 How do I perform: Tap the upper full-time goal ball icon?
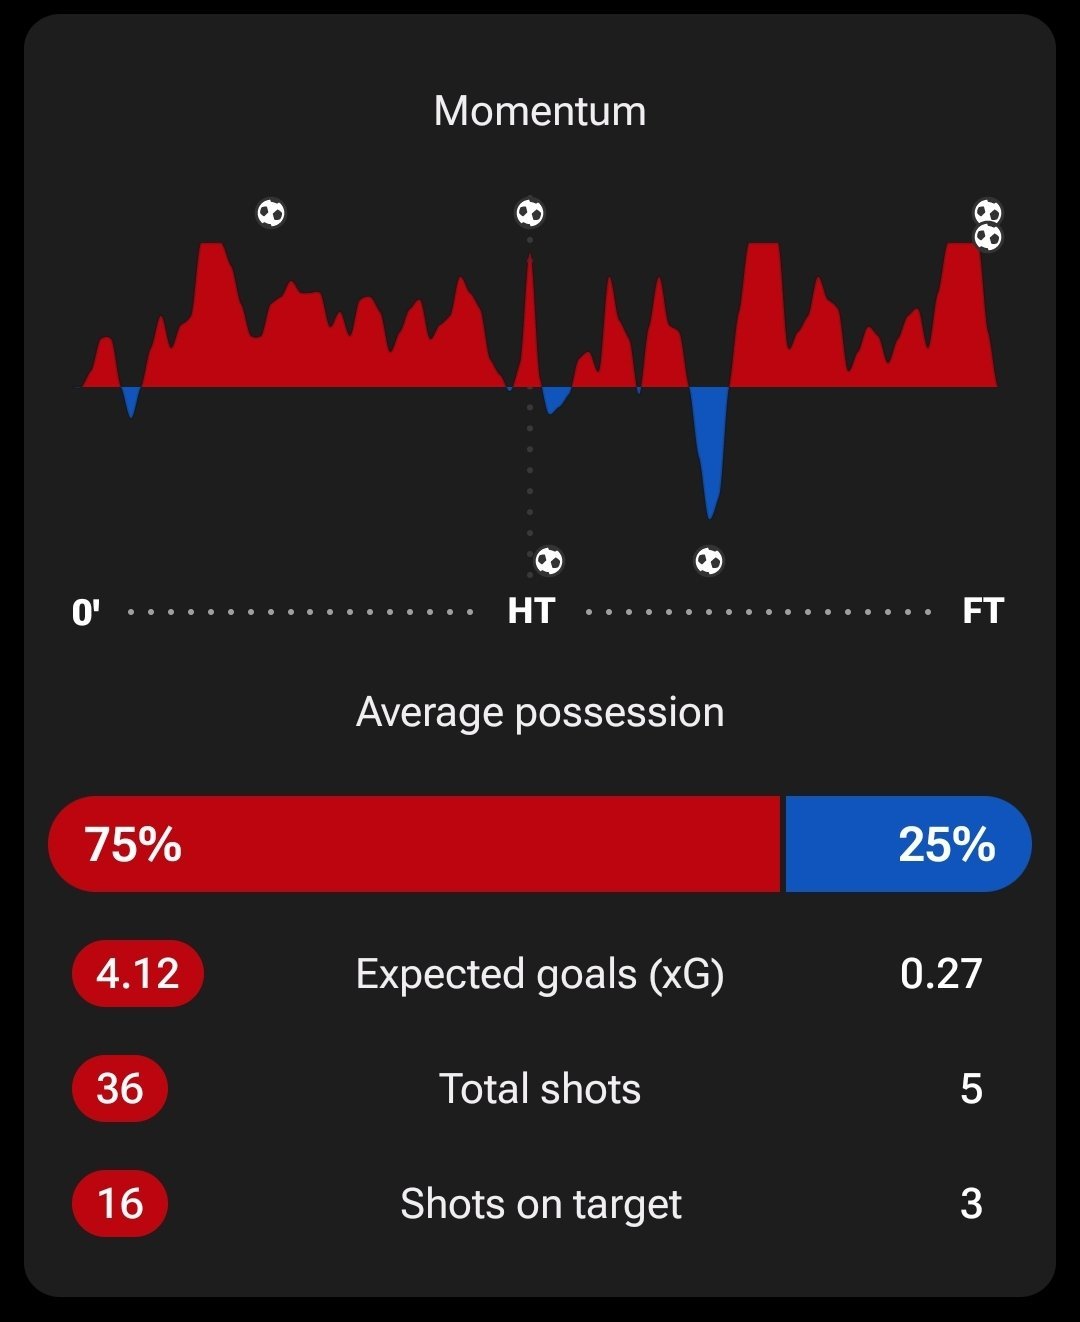pyautogui.click(x=988, y=212)
